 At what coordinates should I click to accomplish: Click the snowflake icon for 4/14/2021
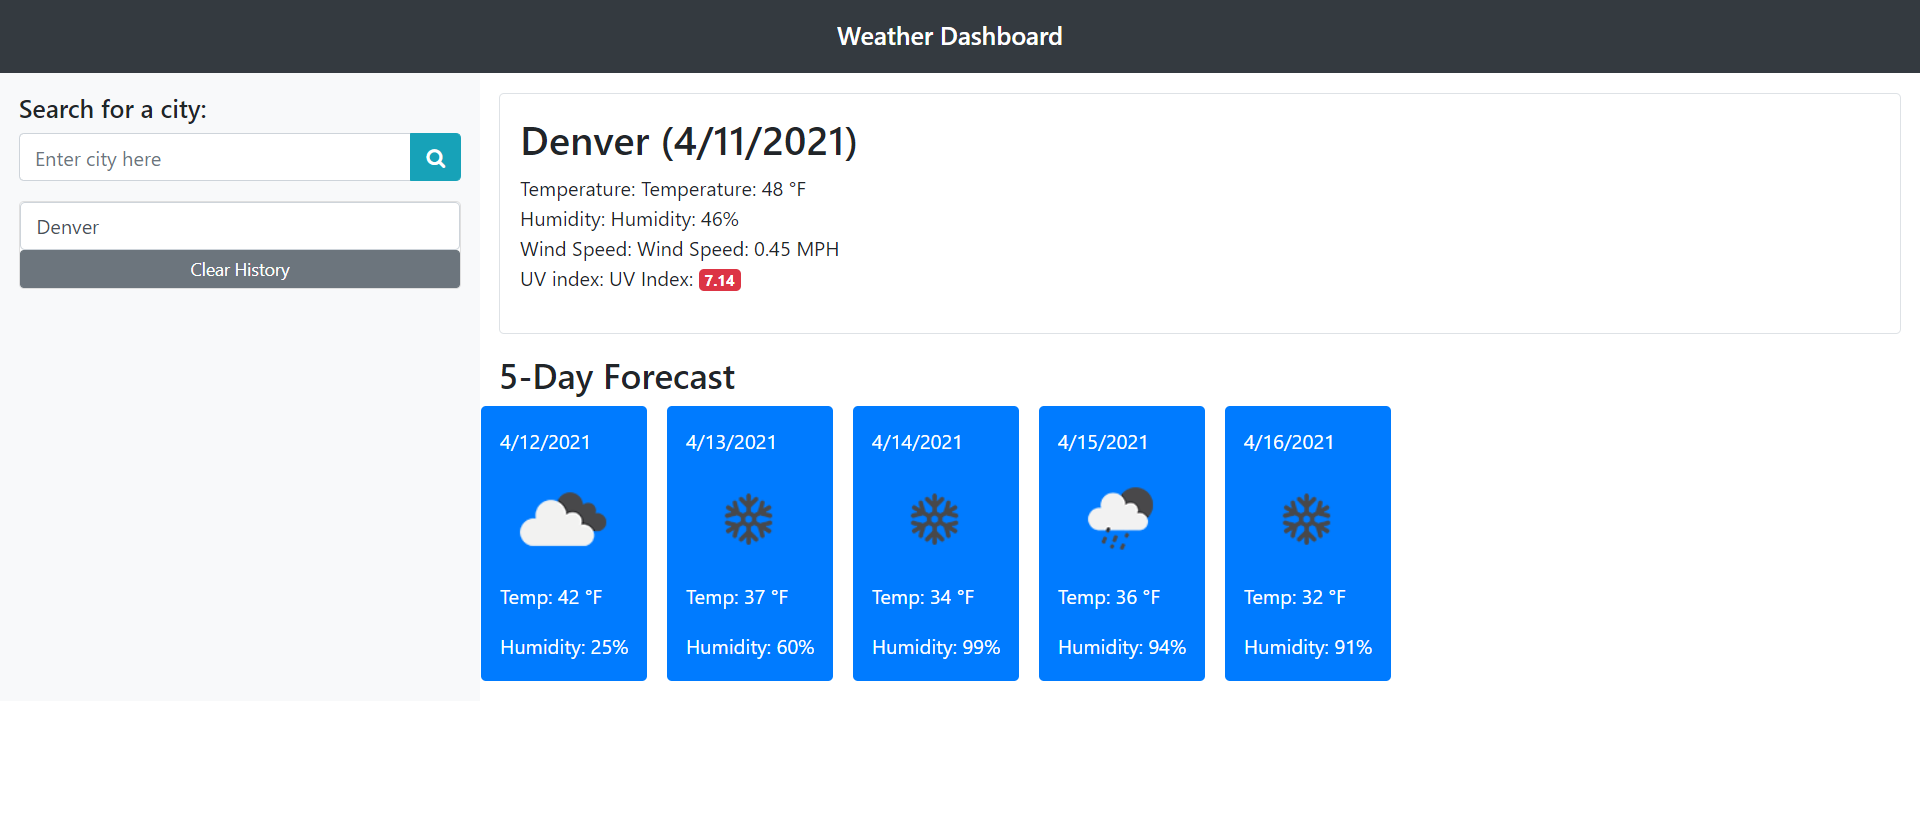(935, 519)
